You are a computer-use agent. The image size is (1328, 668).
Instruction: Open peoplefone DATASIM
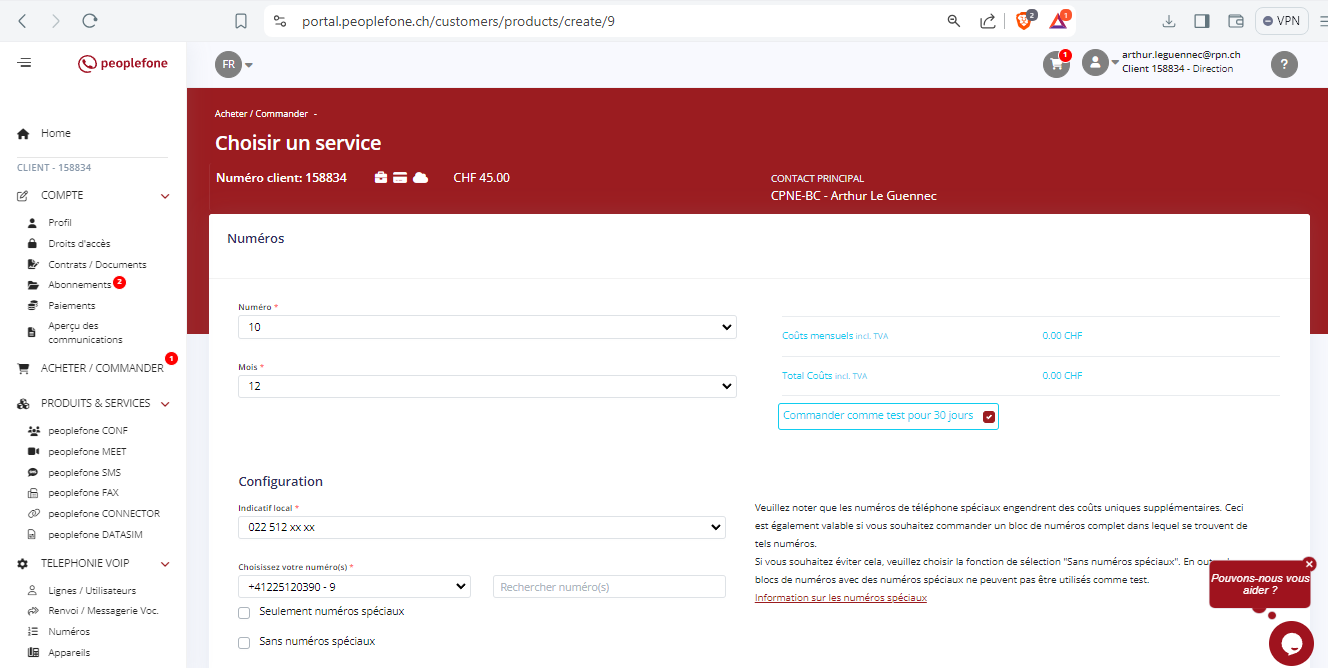[95, 535]
